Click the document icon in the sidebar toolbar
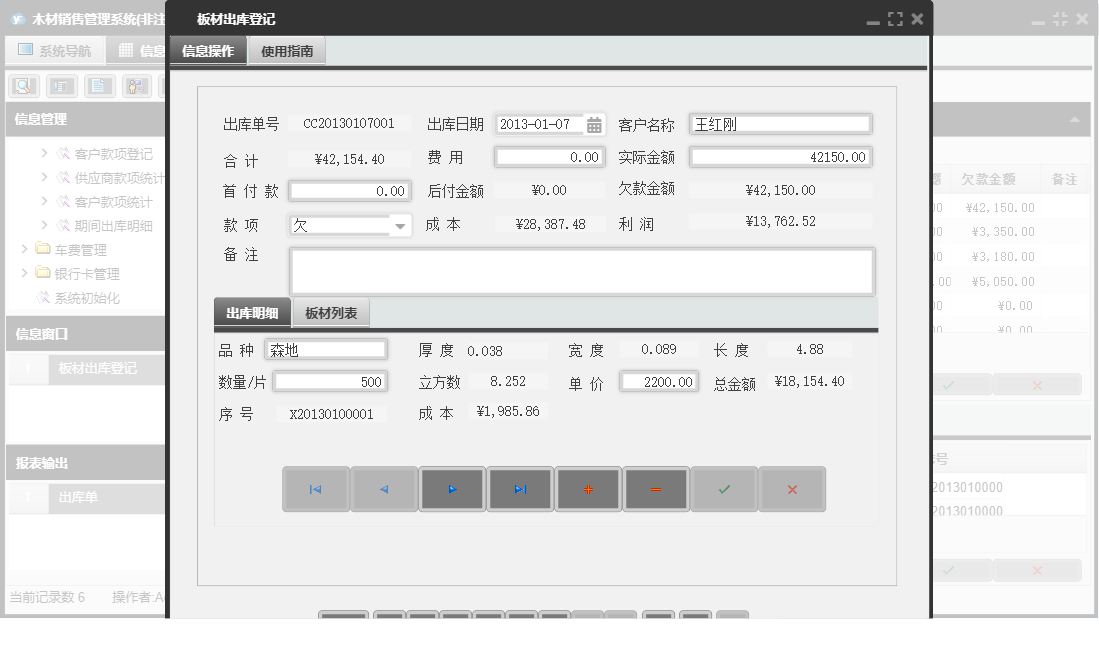This screenshot has height=655, width=1099. point(99,85)
